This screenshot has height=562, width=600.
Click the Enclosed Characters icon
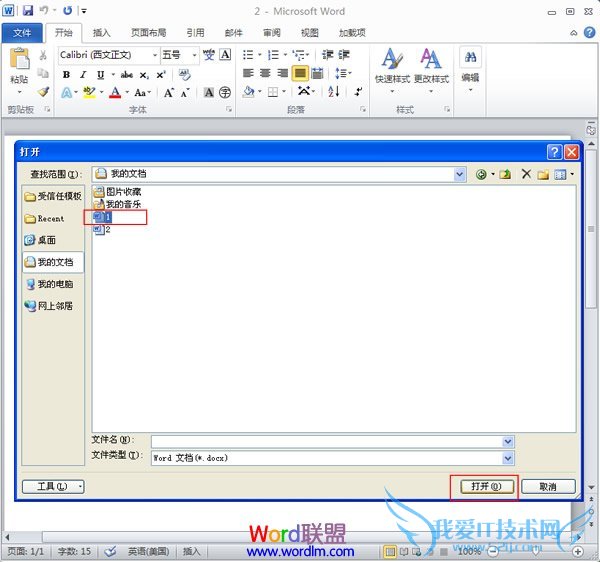(x=225, y=92)
